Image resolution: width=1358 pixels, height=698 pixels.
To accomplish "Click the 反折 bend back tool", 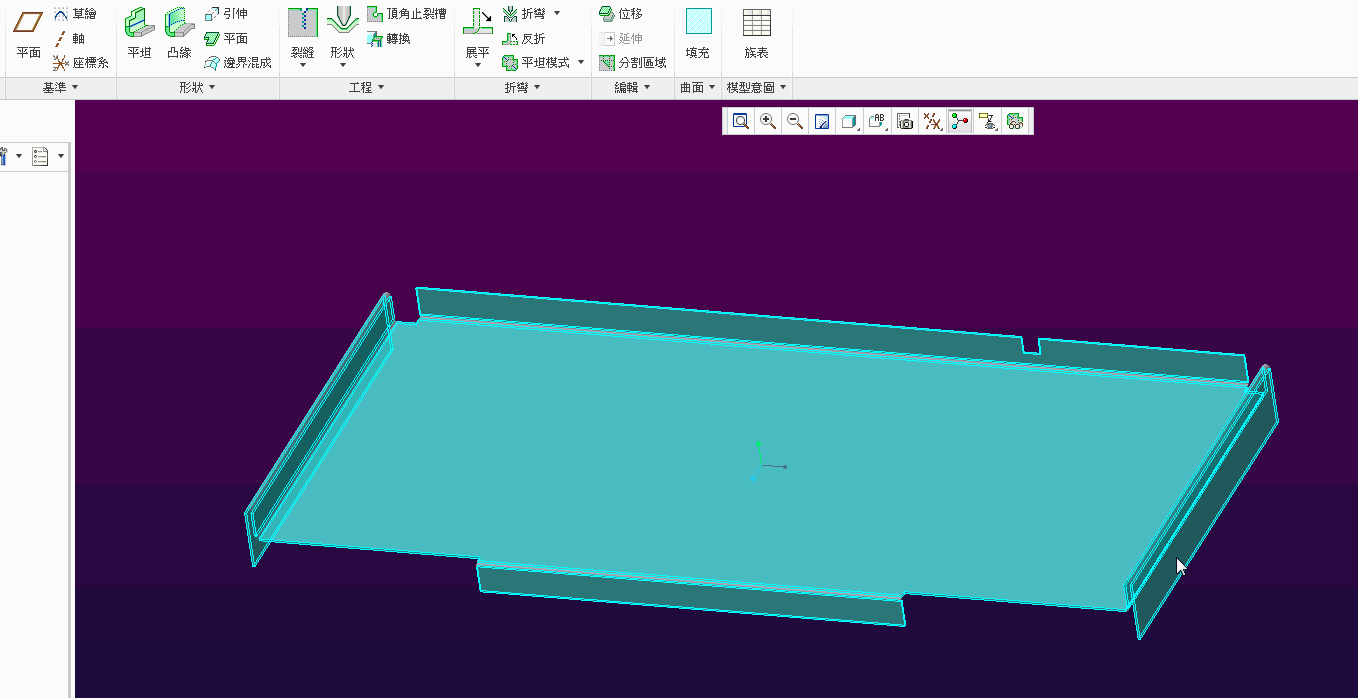I will coord(524,38).
